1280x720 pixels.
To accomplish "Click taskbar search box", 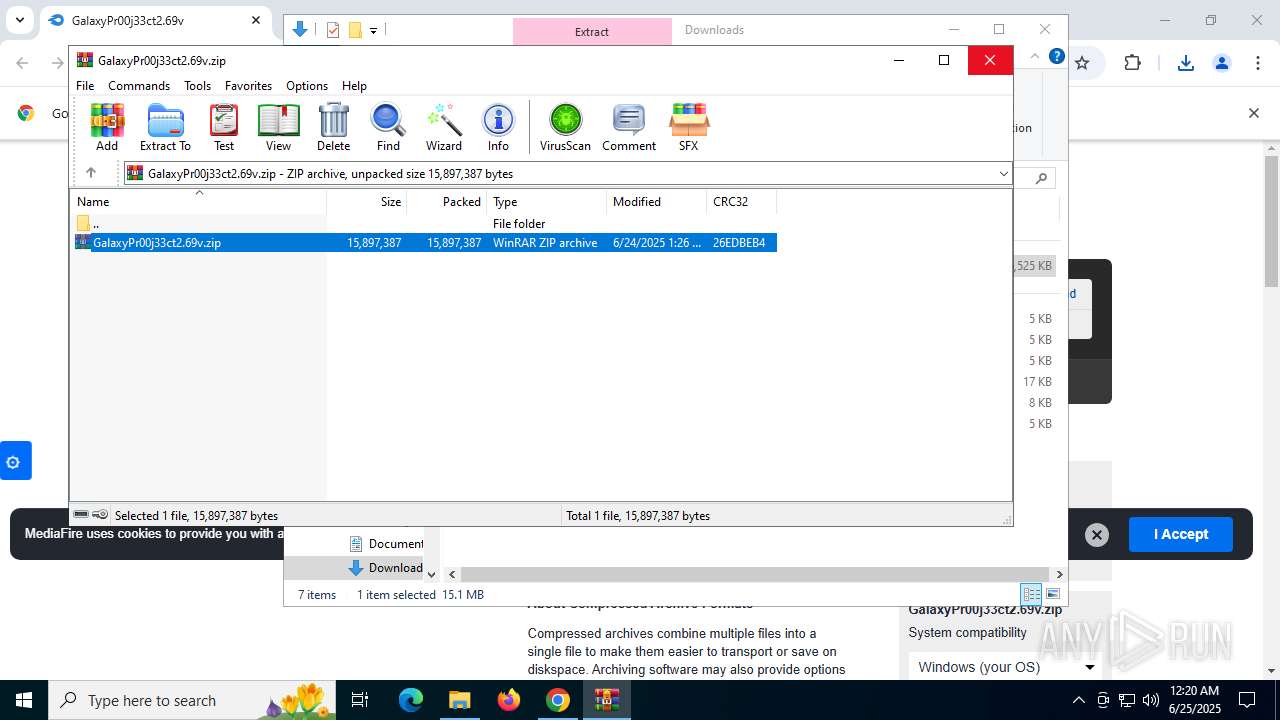I will tap(193, 700).
